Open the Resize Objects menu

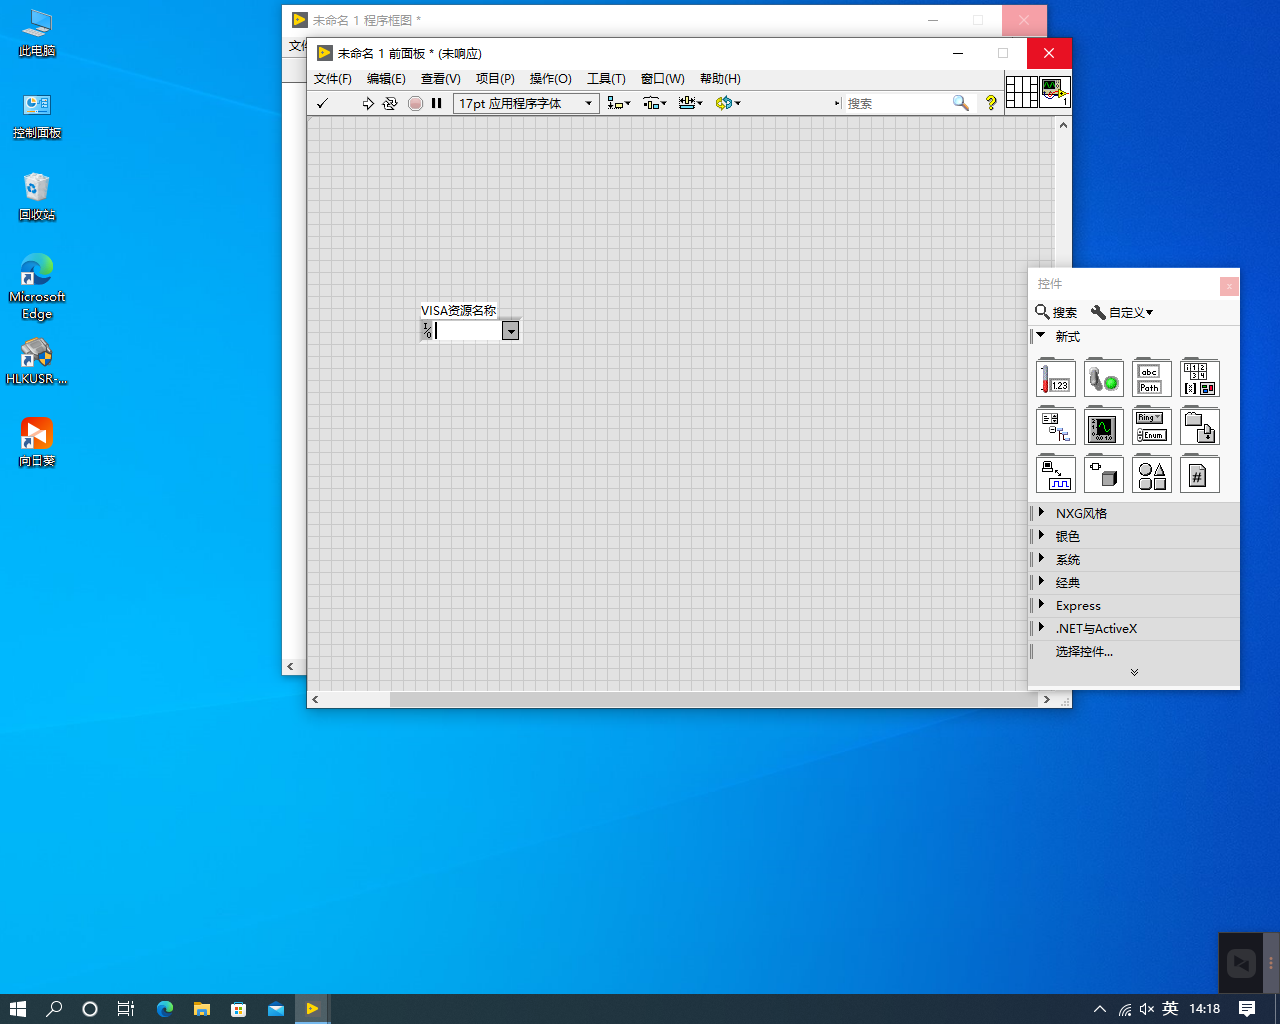coord(690,103)
